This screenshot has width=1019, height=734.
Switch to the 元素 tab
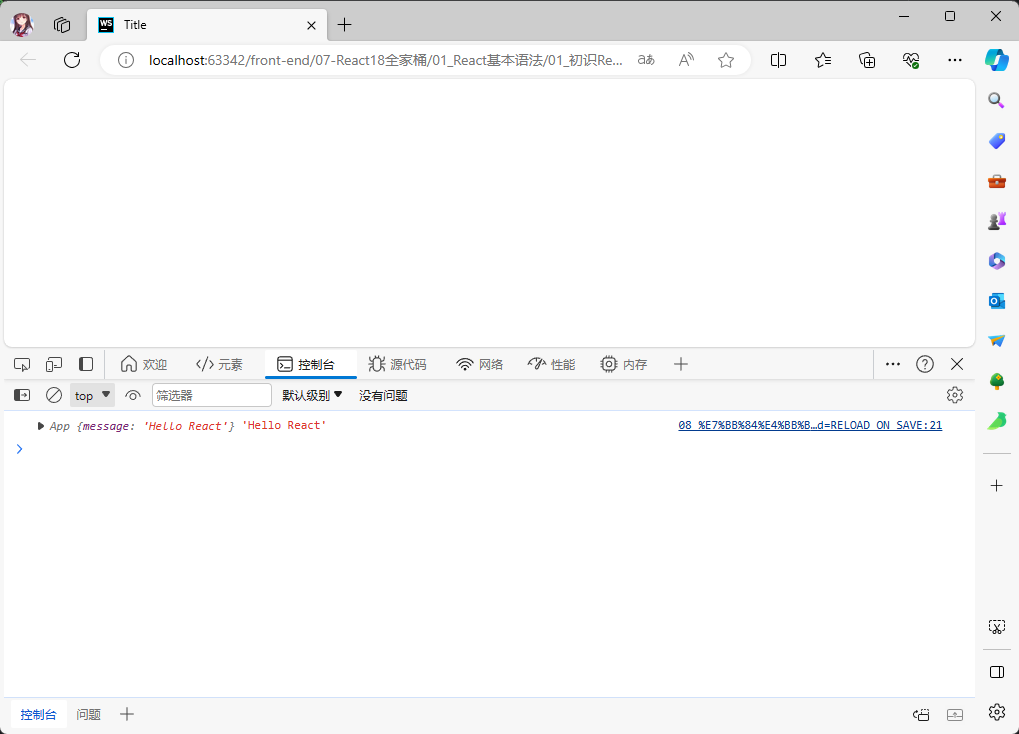(x=219, y=364)
